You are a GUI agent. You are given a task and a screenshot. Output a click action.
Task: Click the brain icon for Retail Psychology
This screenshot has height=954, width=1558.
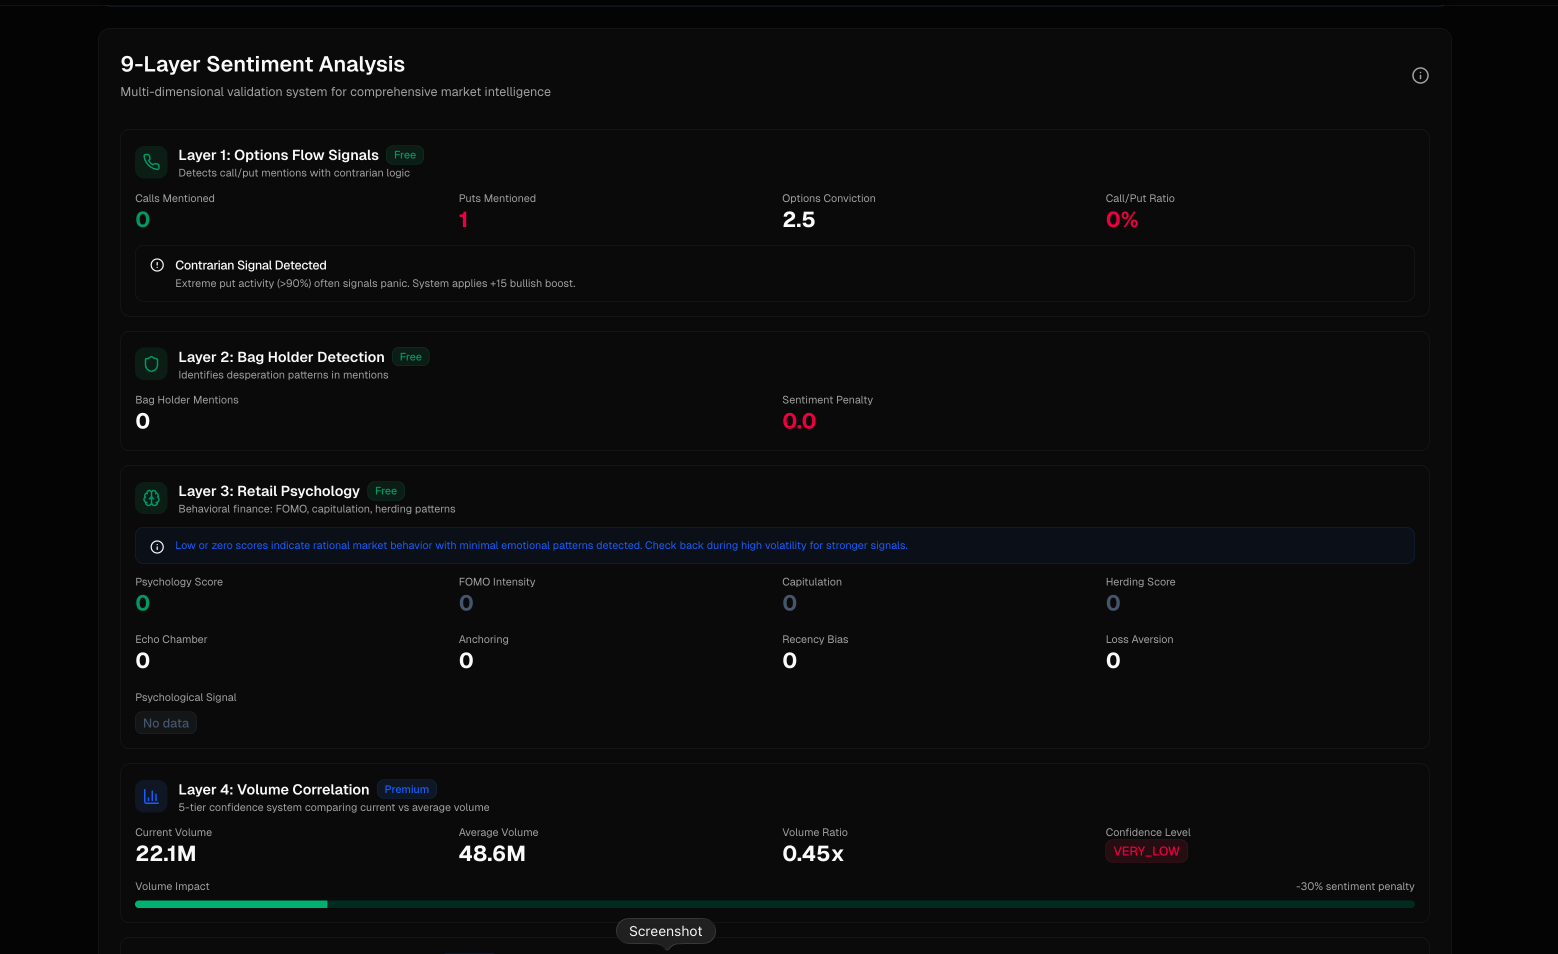coord(151,497)
